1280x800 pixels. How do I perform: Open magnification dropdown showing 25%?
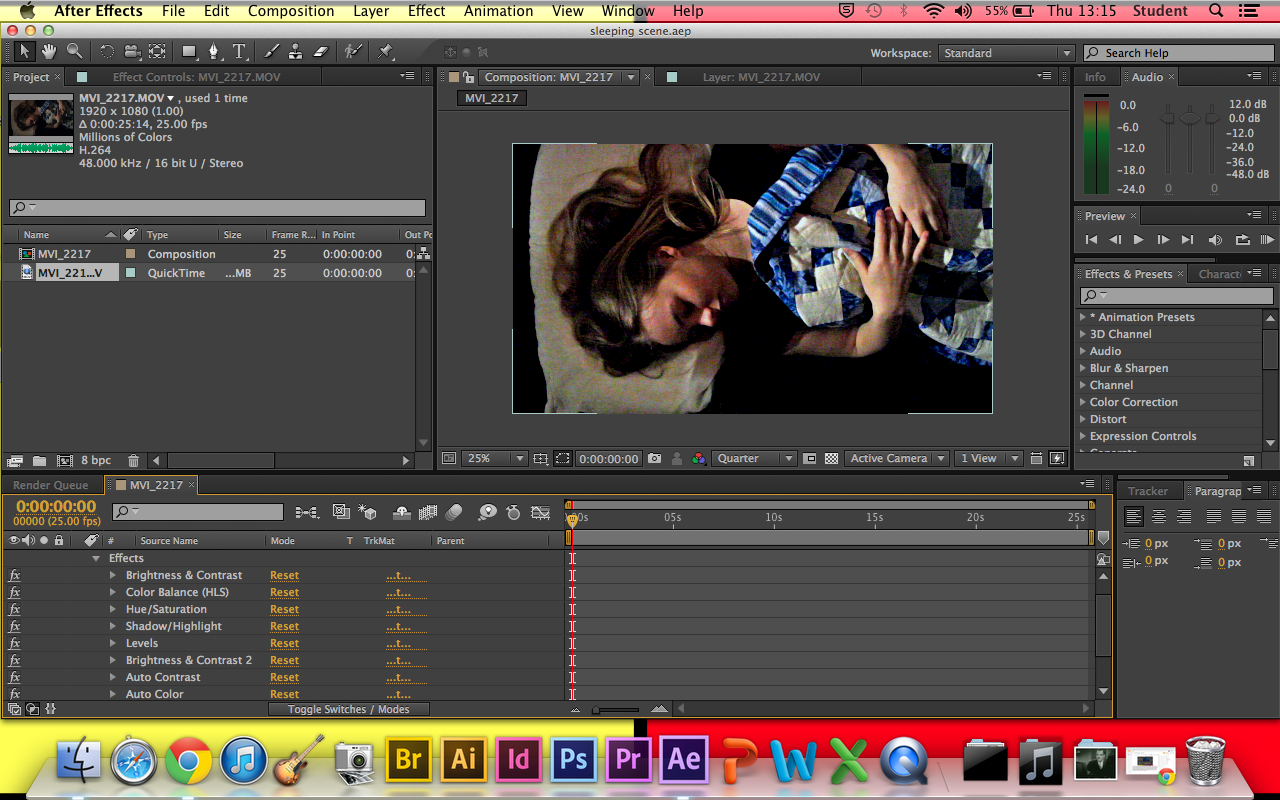click(x=494, y=458)
